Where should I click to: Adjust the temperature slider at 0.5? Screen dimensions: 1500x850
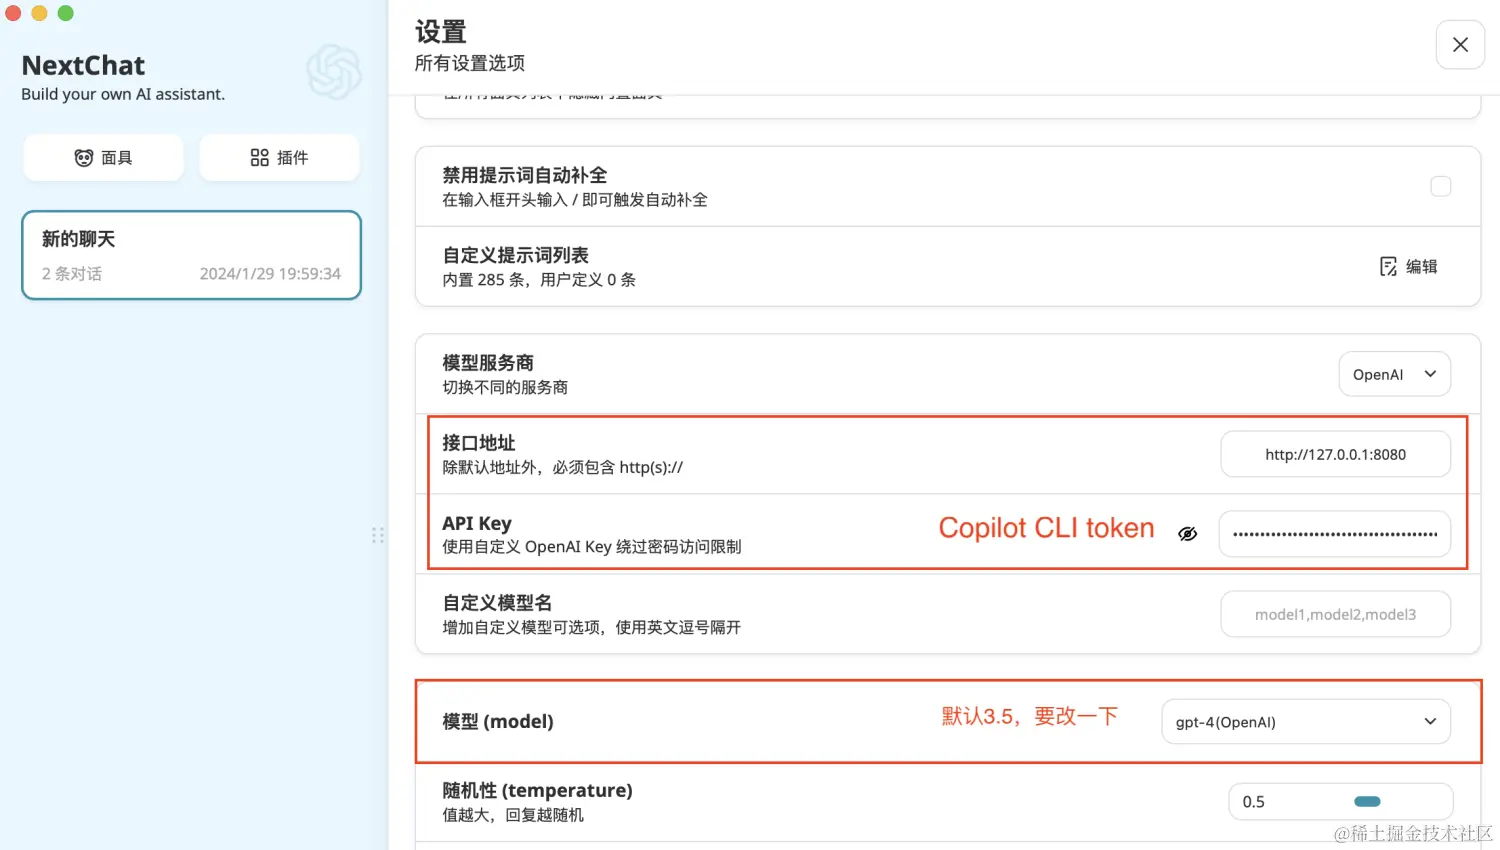1367,802
